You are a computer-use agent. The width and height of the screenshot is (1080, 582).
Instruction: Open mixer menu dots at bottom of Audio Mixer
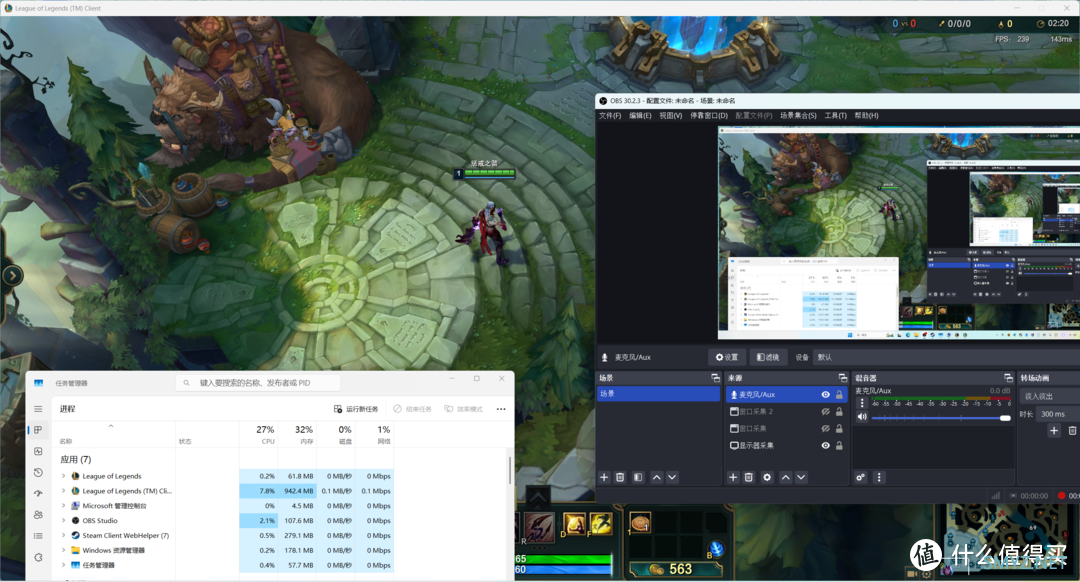879,477
